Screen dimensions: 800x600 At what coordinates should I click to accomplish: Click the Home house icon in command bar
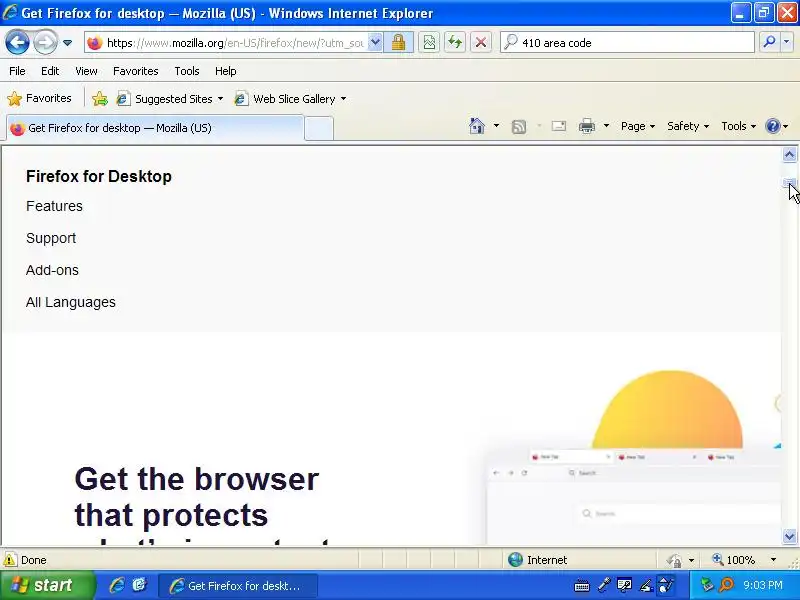point(477,126)
